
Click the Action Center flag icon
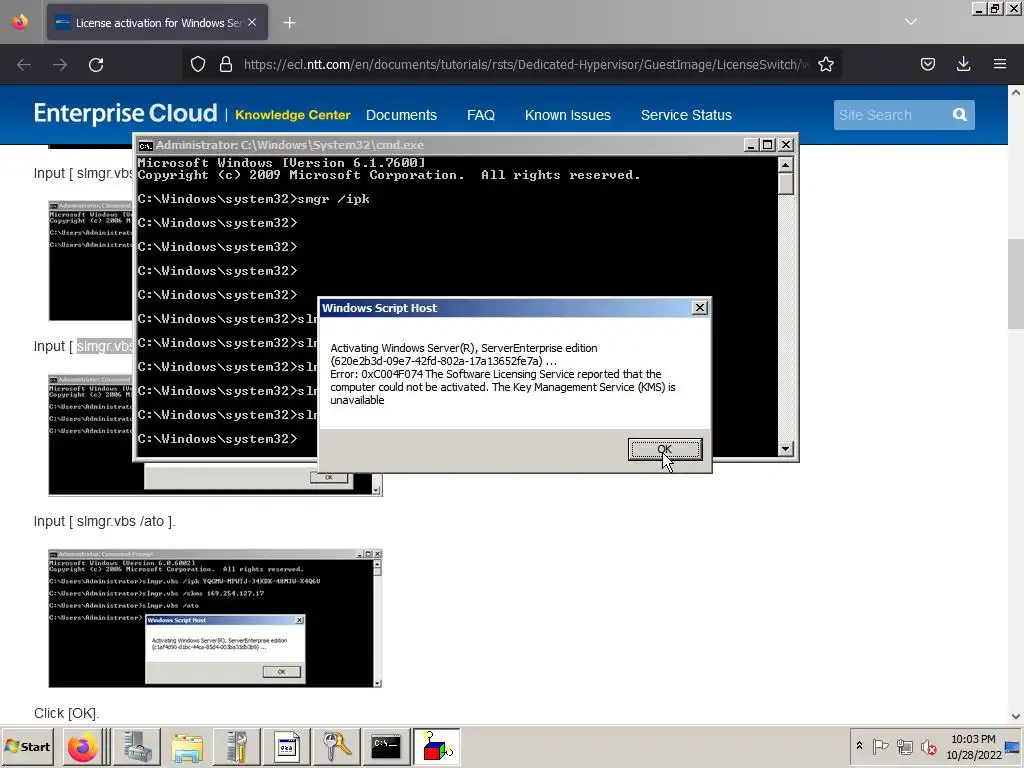(880, 746)
